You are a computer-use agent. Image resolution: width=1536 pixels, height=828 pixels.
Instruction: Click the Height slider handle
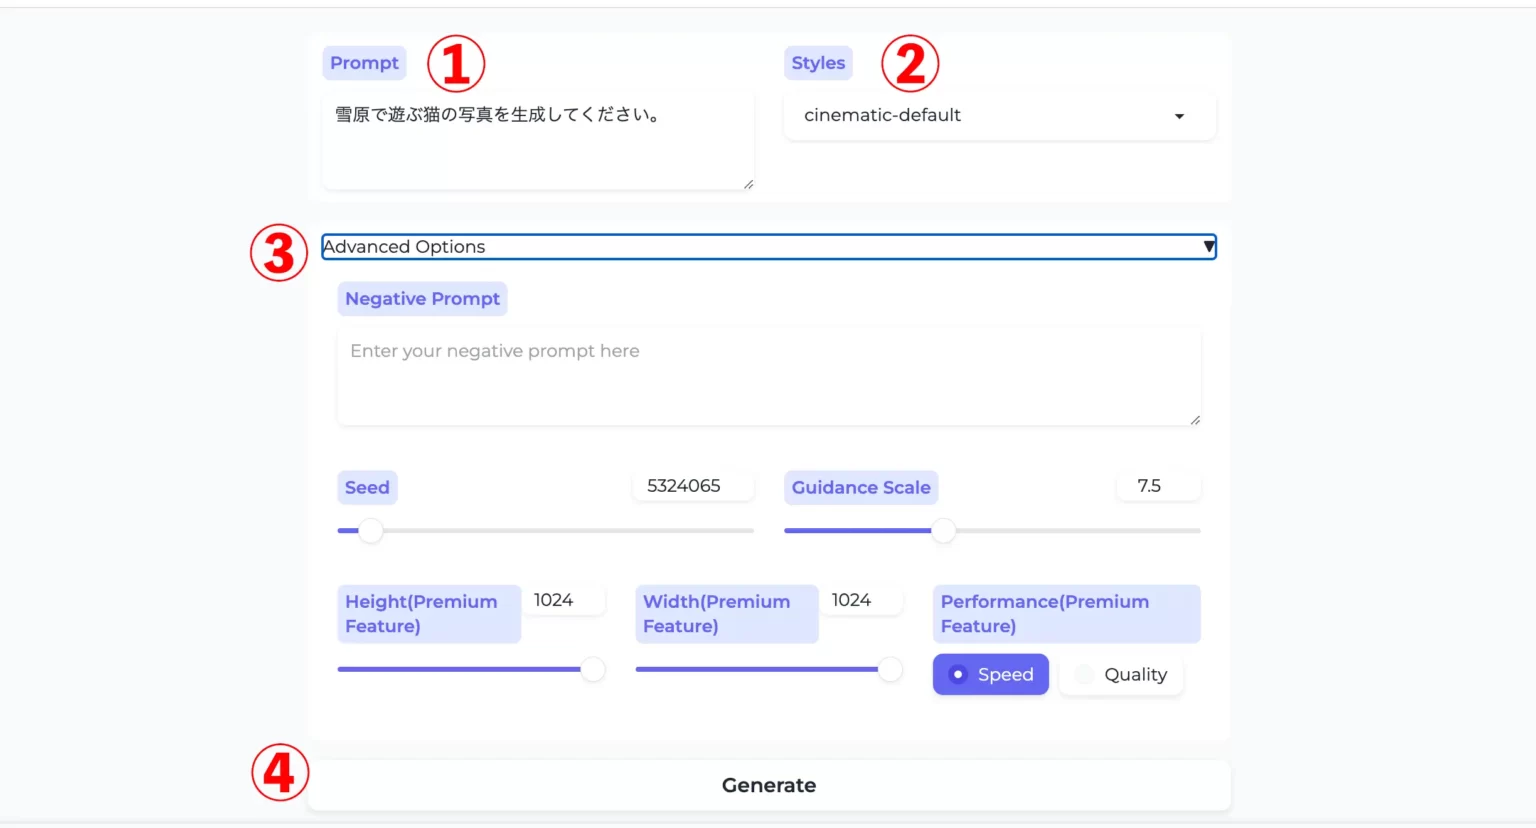coord(593,669)
